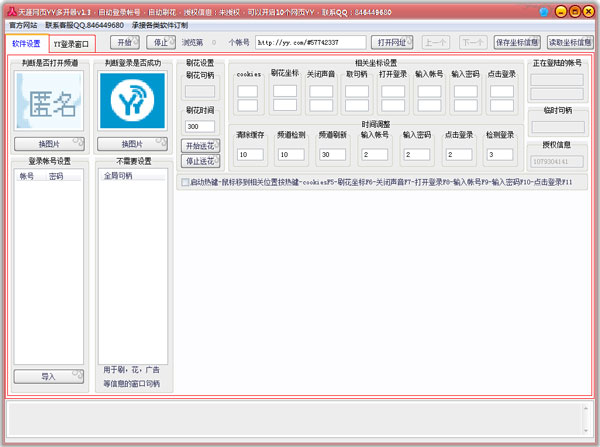Click the 刷花句柄 input field
Viewport: 600px width, 447px height.
(x=200, y=91)
